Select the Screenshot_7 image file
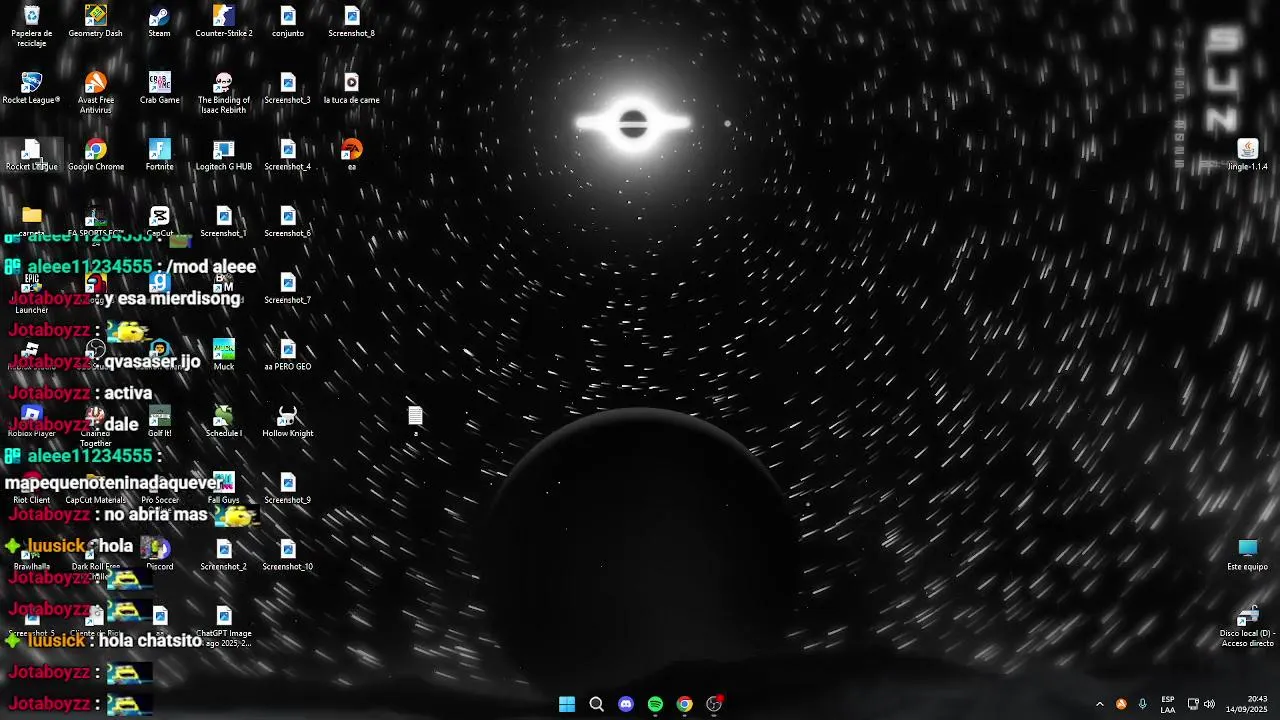 coord(288,288)
